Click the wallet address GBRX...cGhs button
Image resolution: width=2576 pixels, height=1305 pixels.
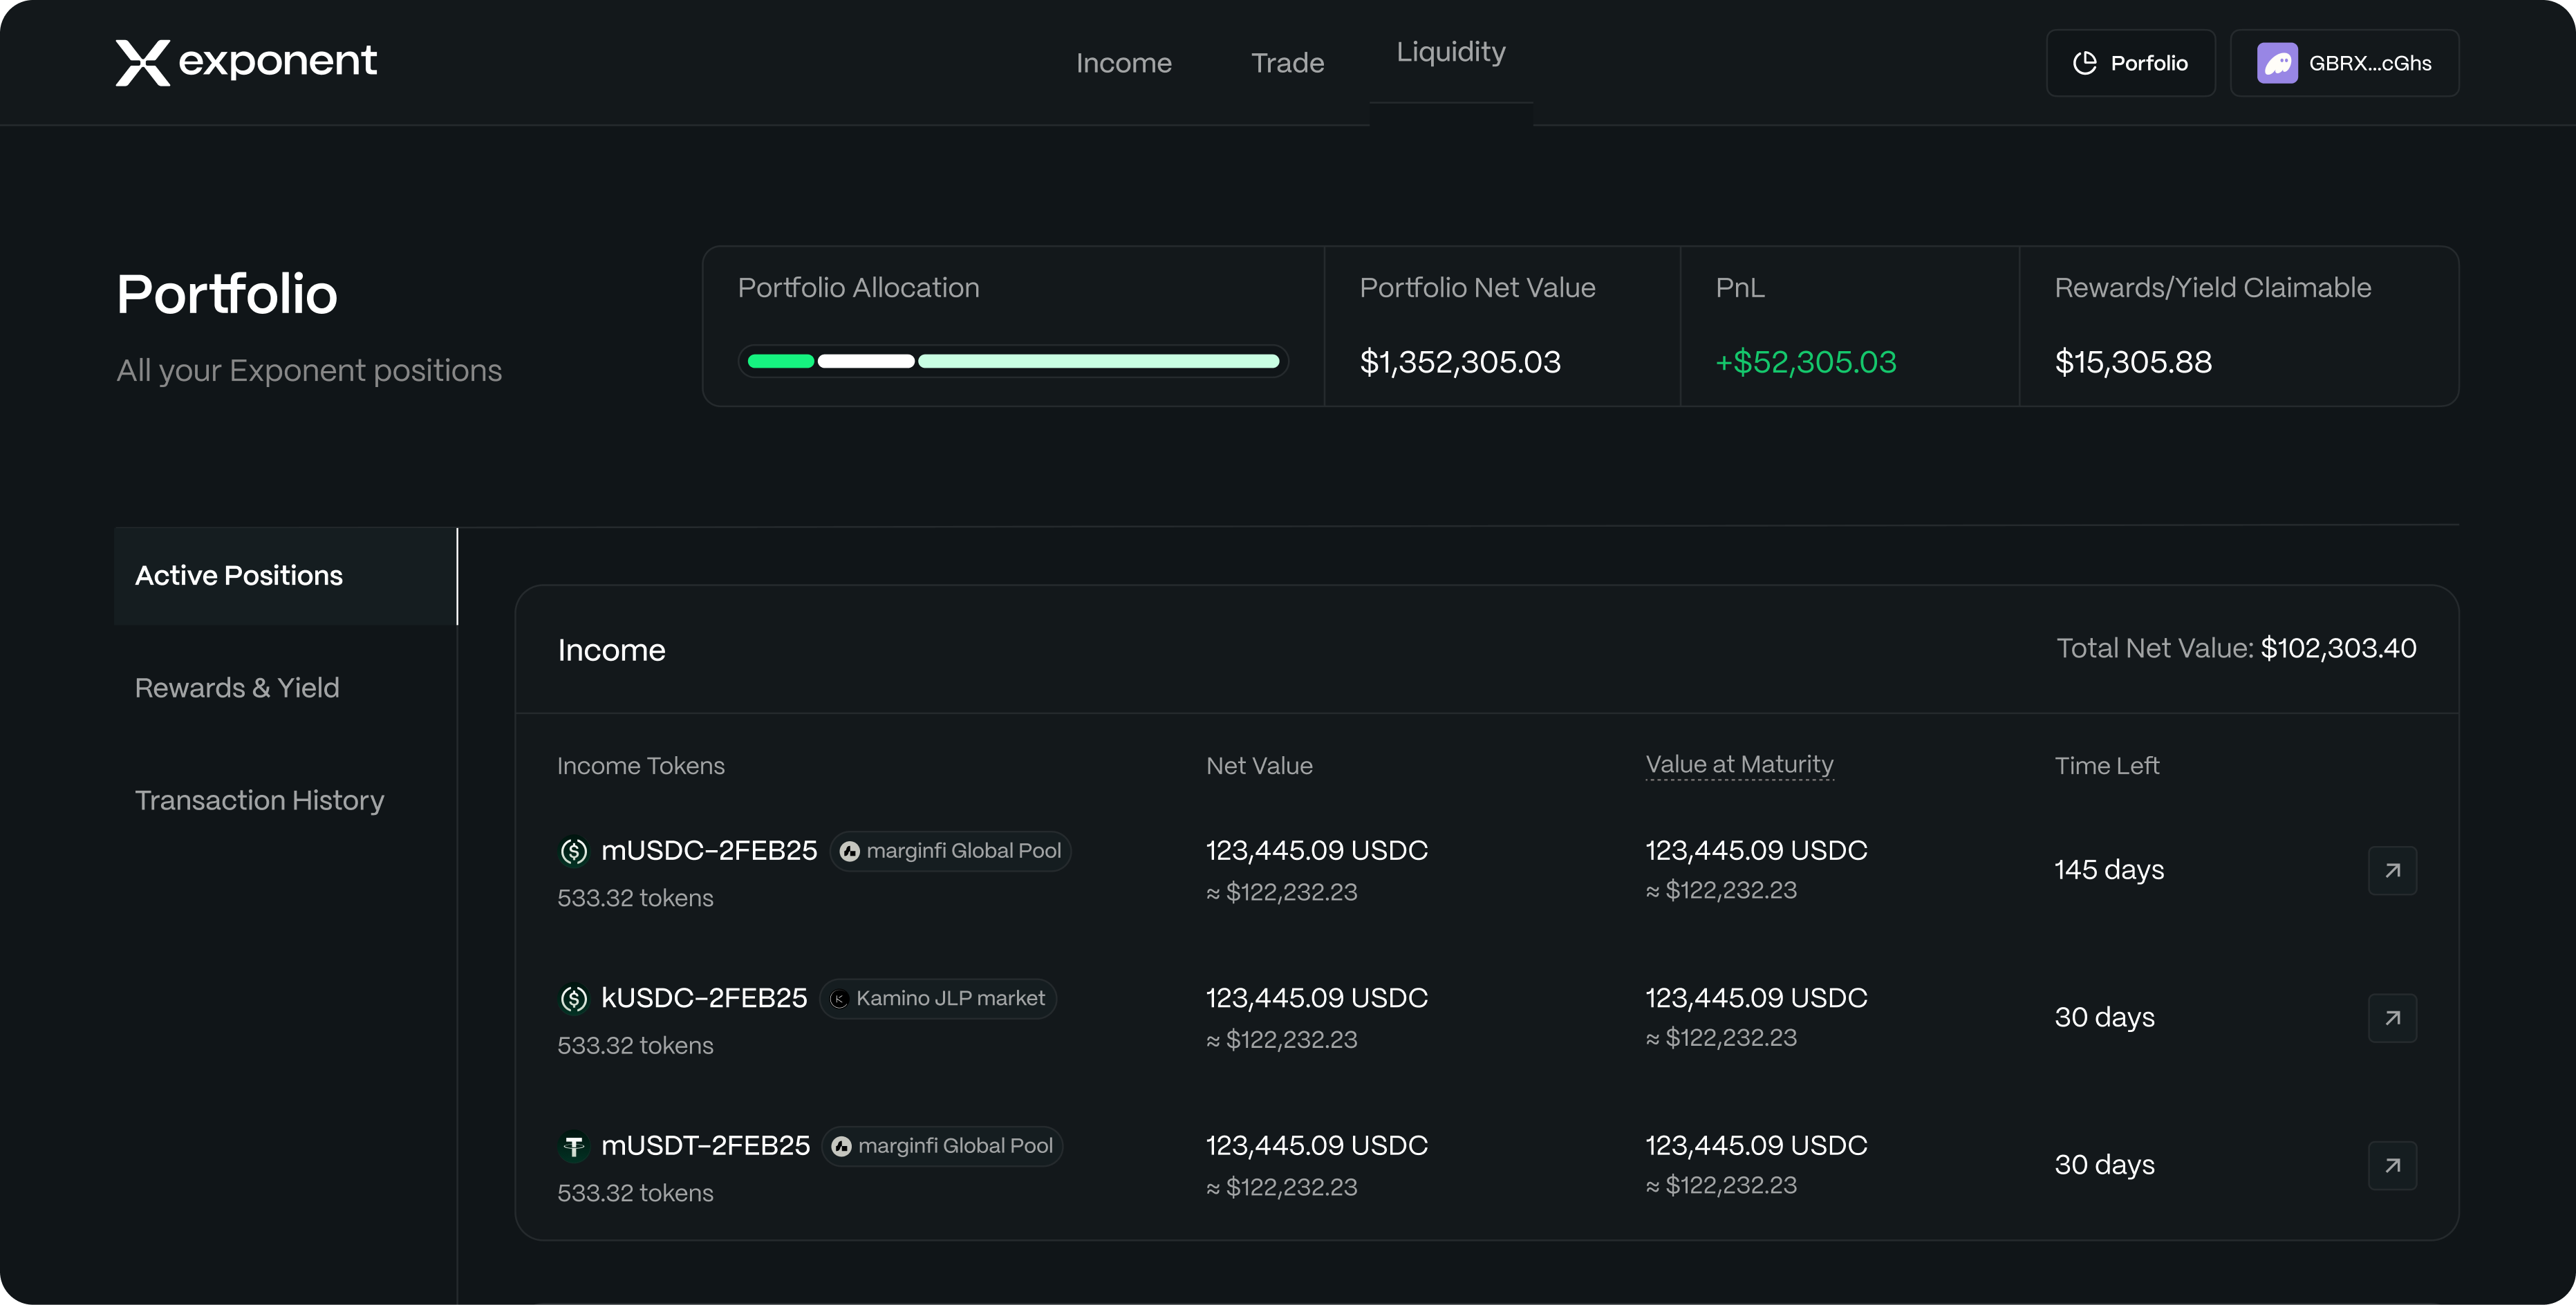coord(2369,63)
